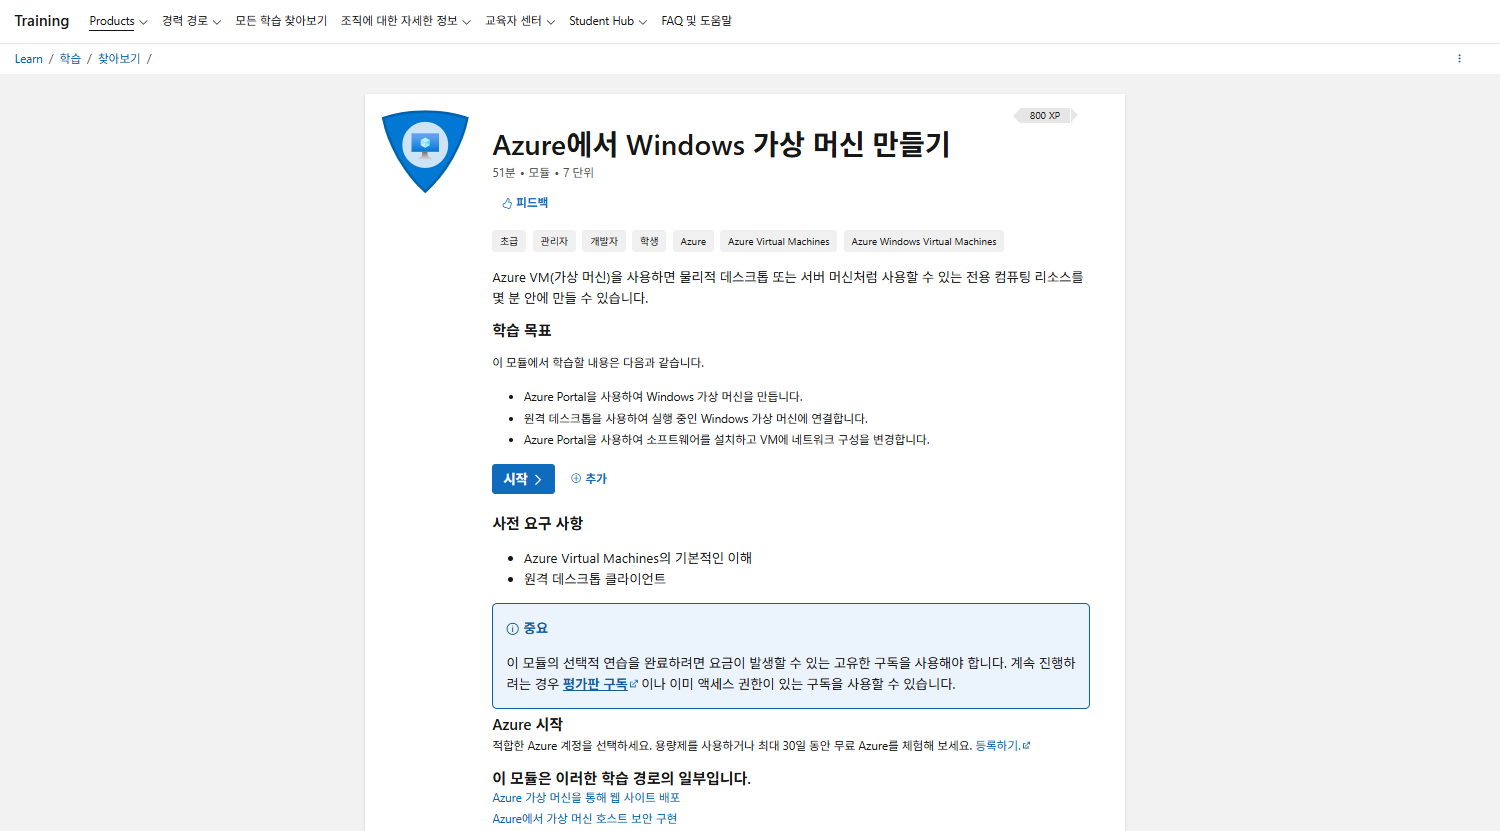Click the 시작 start button
1500x831 pixels.
tap(523, 479)
